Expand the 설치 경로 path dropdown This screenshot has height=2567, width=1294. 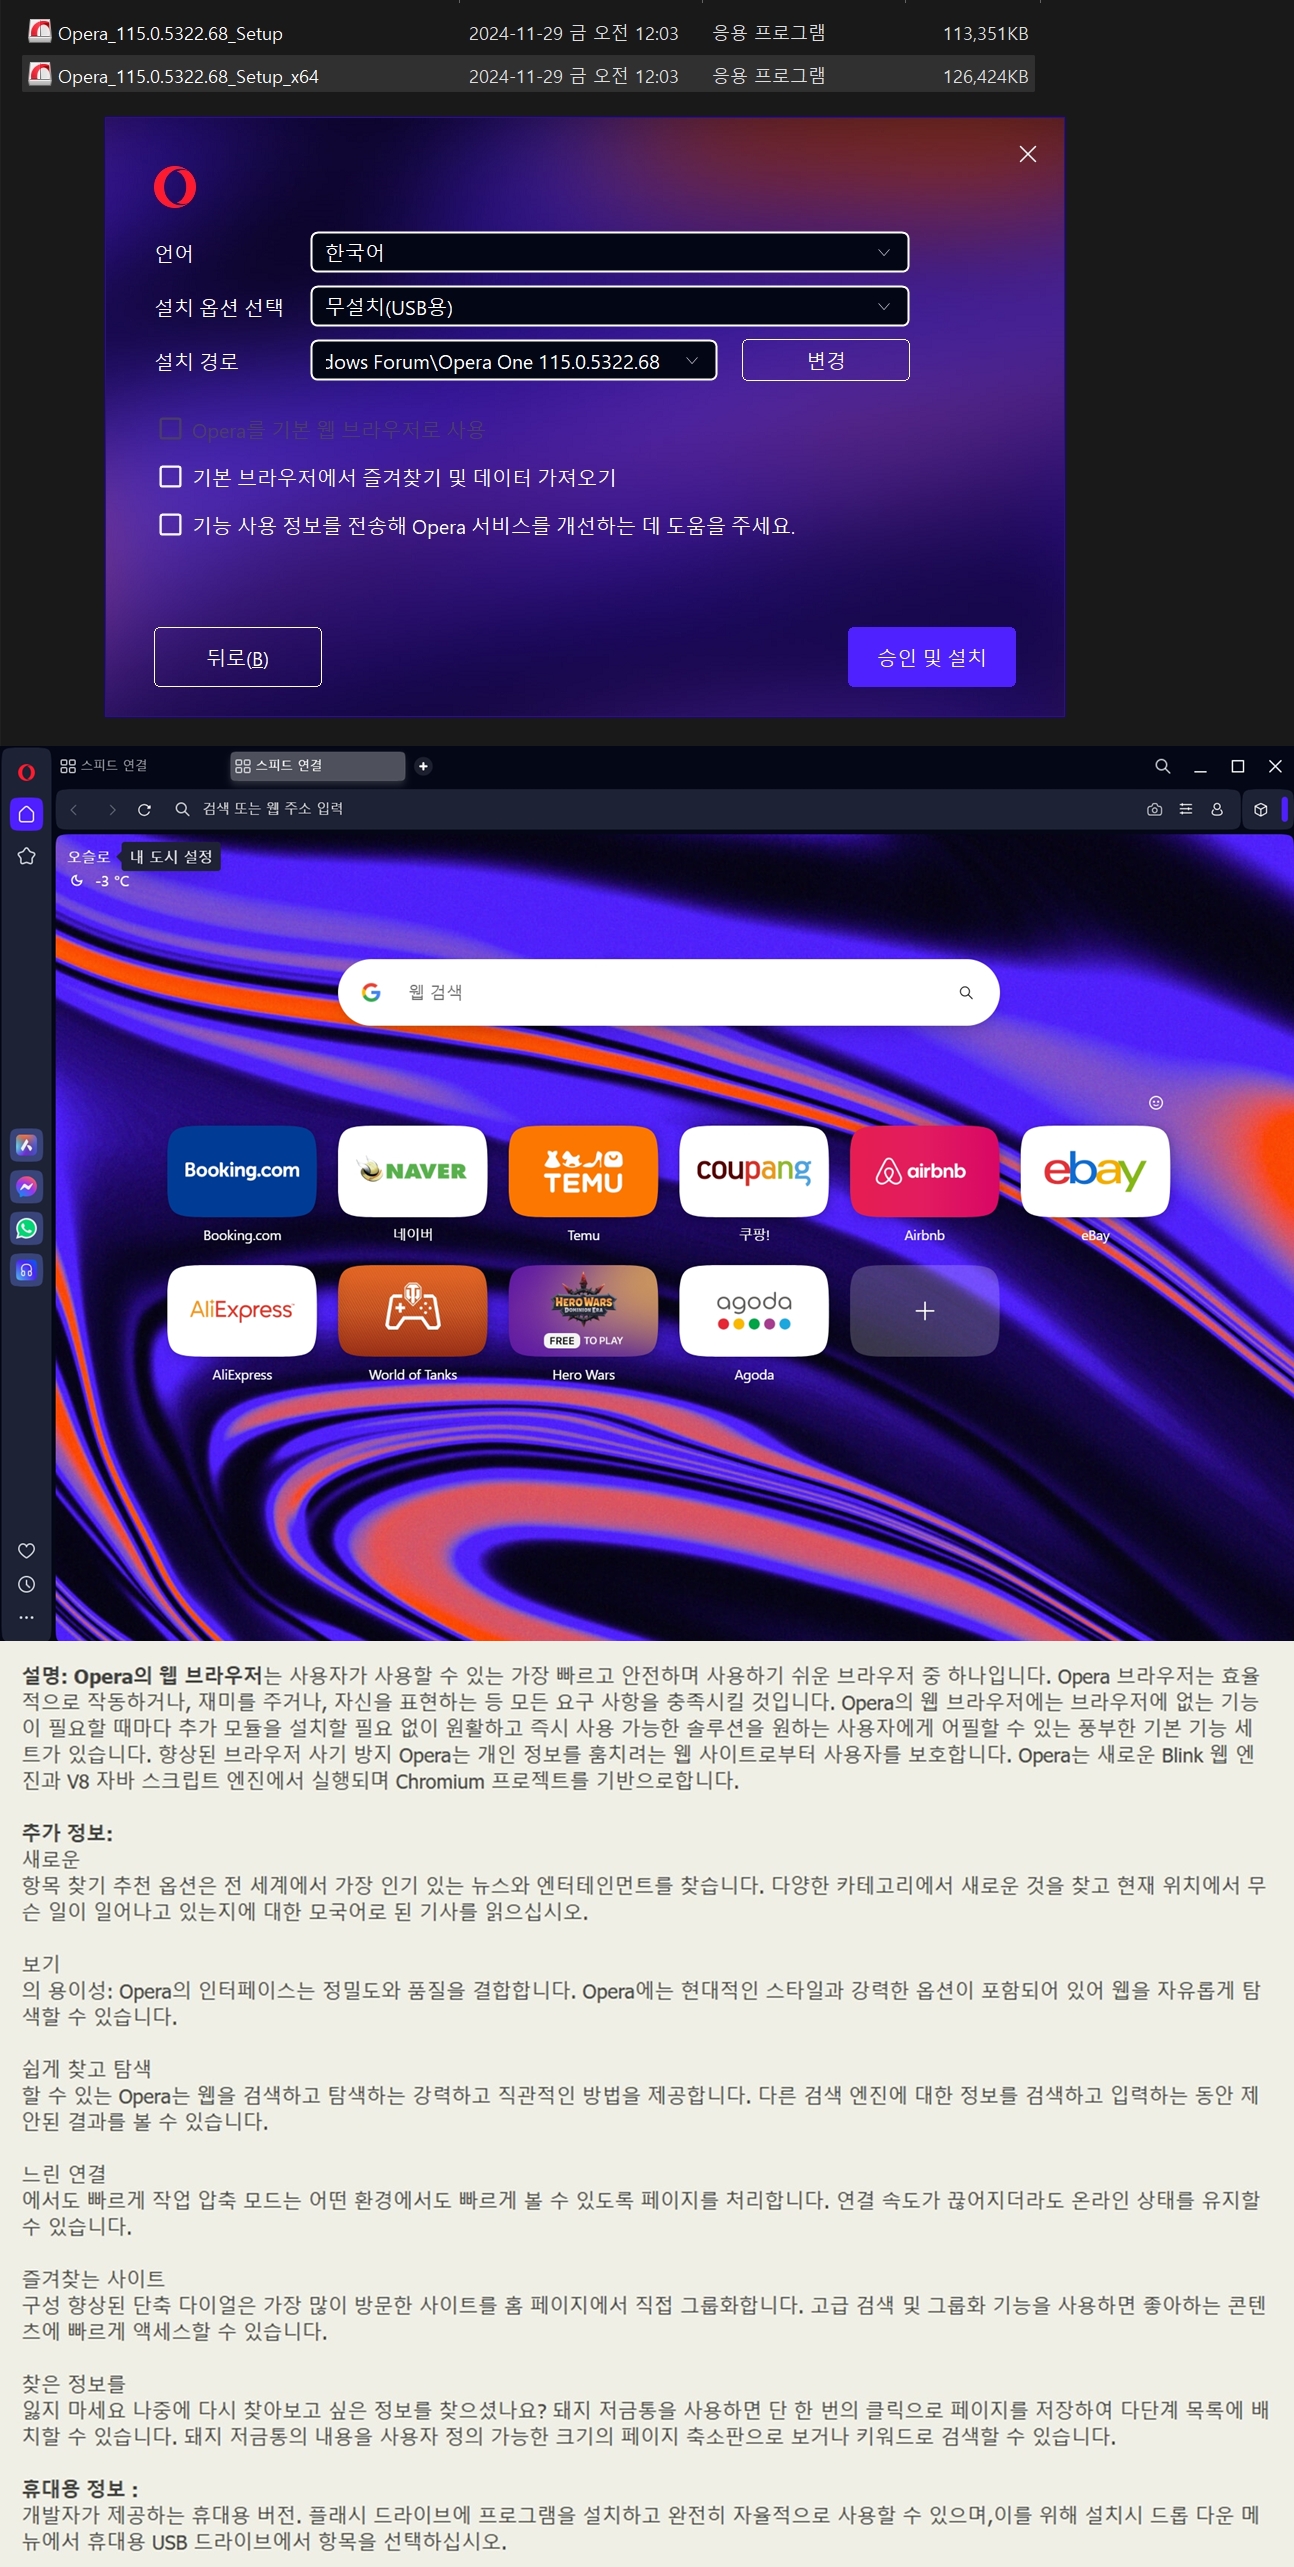tap(692, 361)
